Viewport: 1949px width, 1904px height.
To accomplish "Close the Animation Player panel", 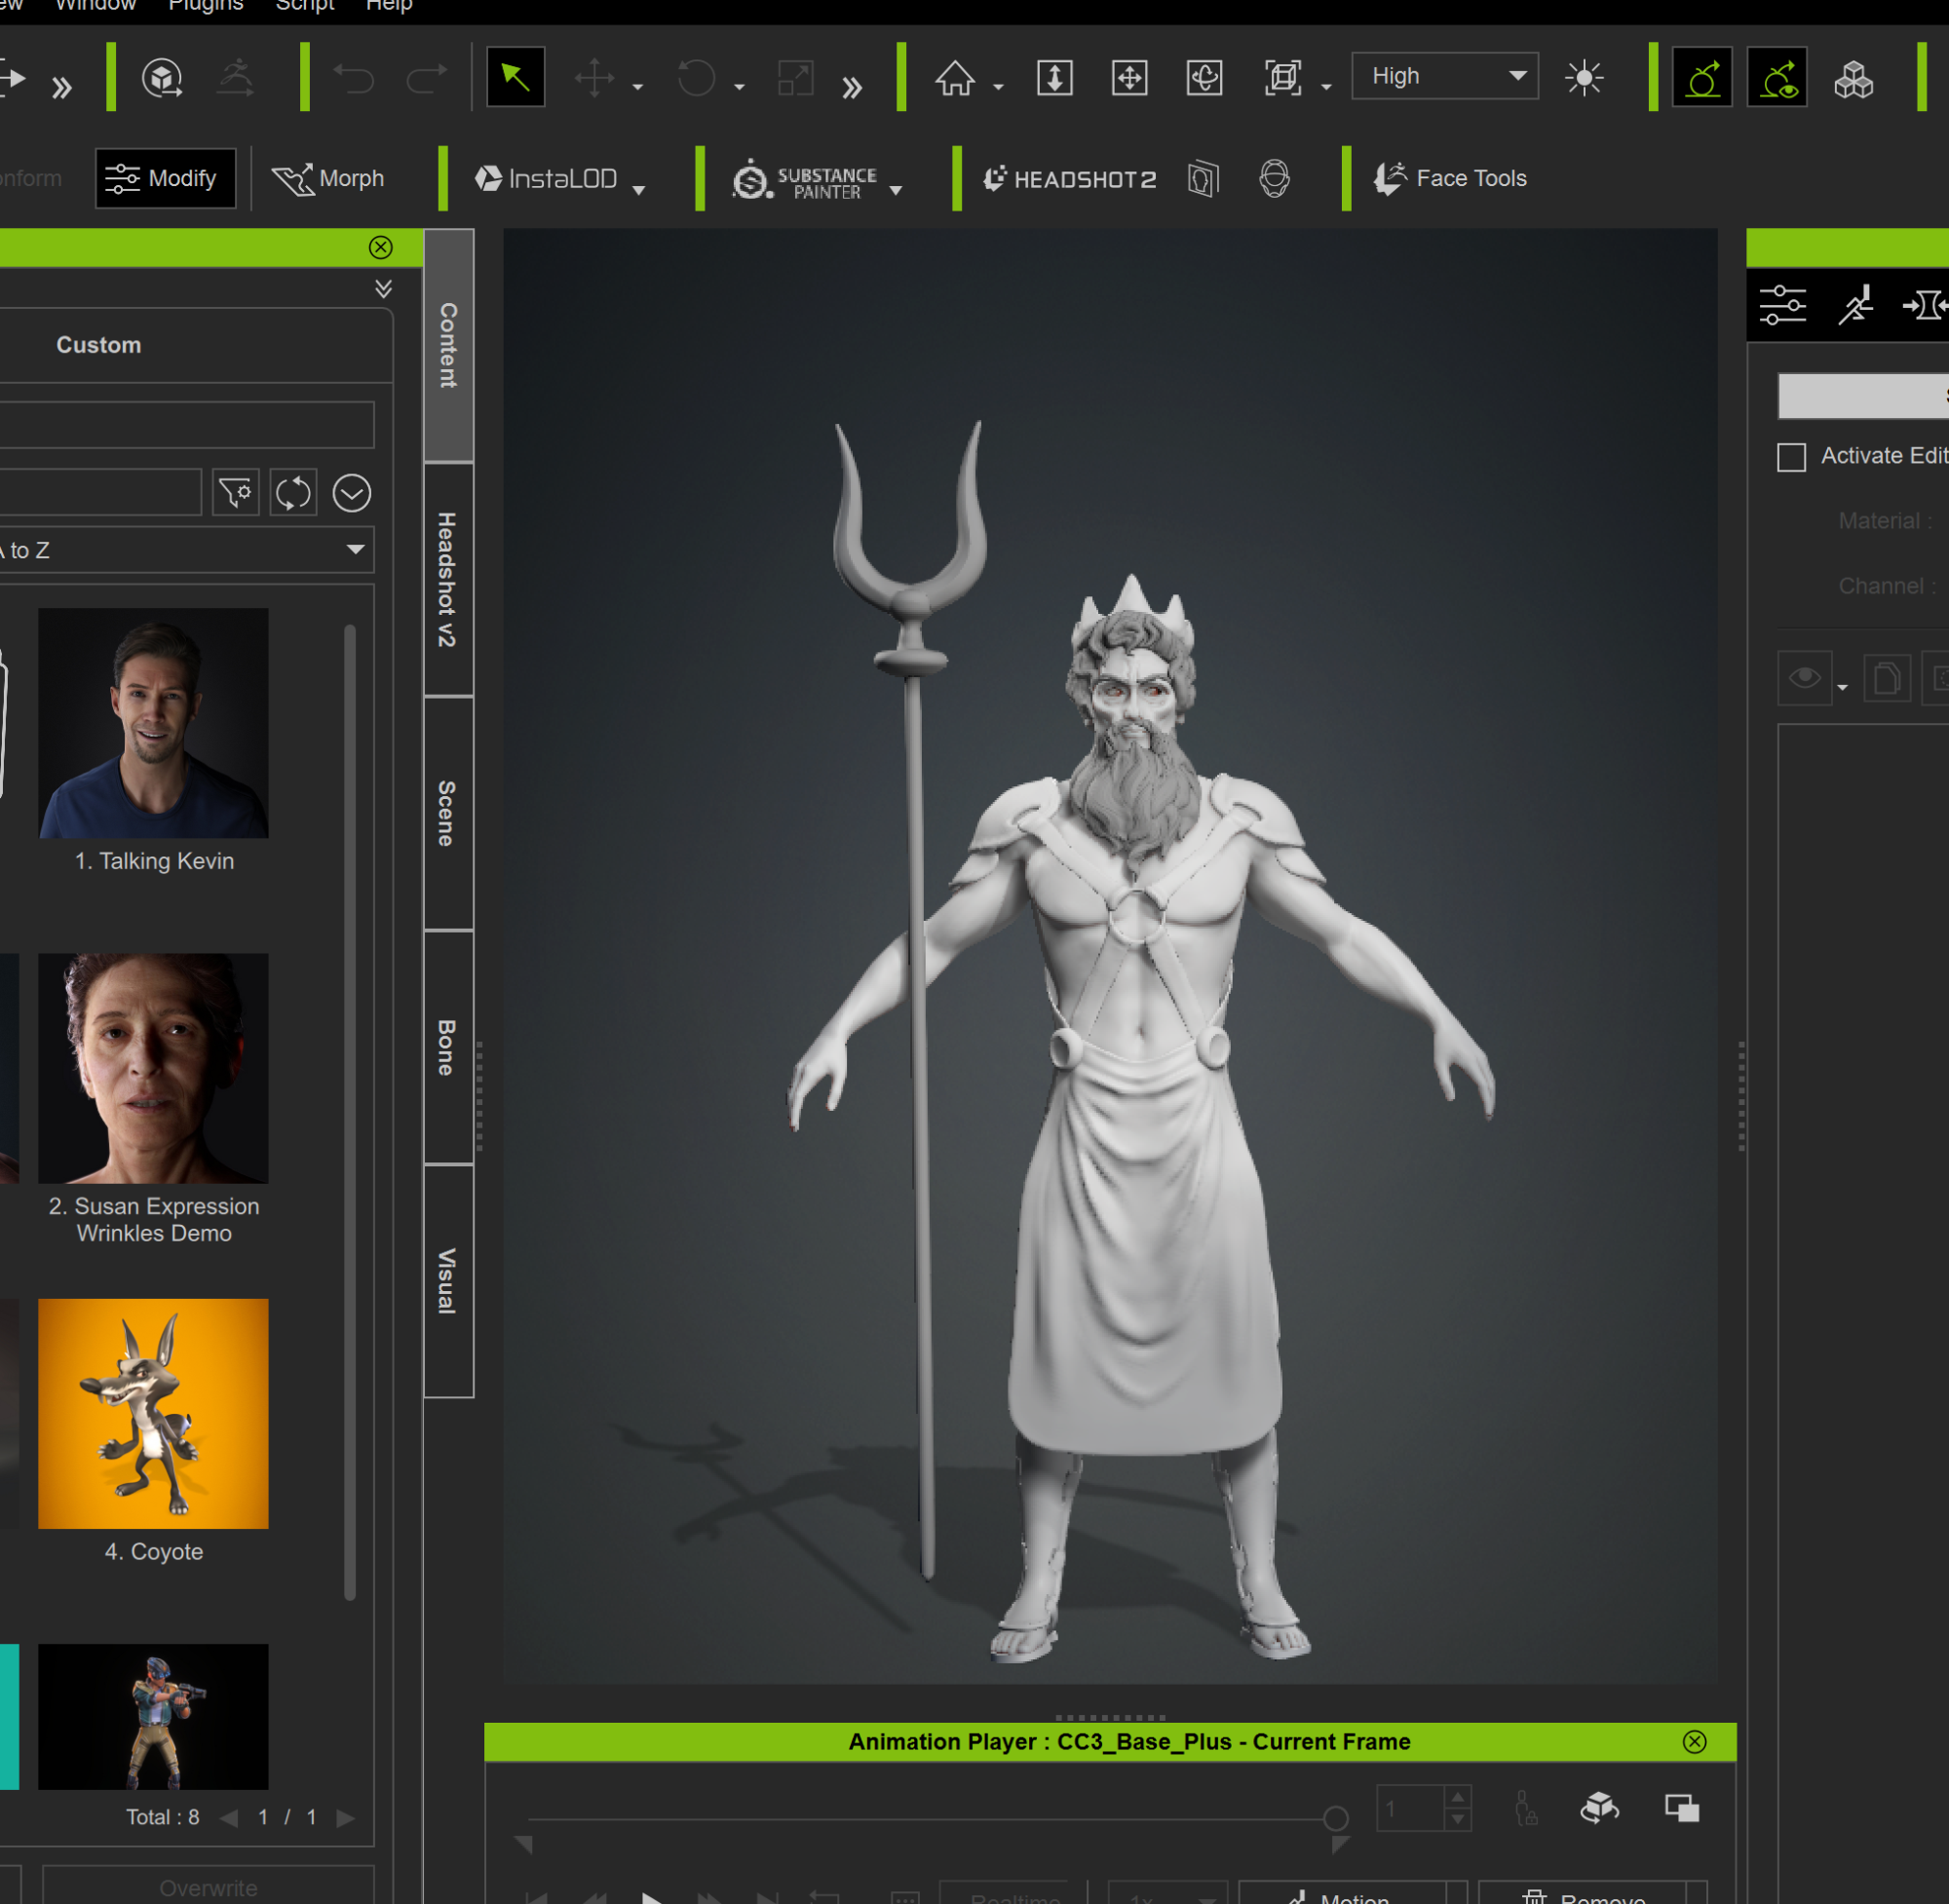I will coord(1694,1741).
